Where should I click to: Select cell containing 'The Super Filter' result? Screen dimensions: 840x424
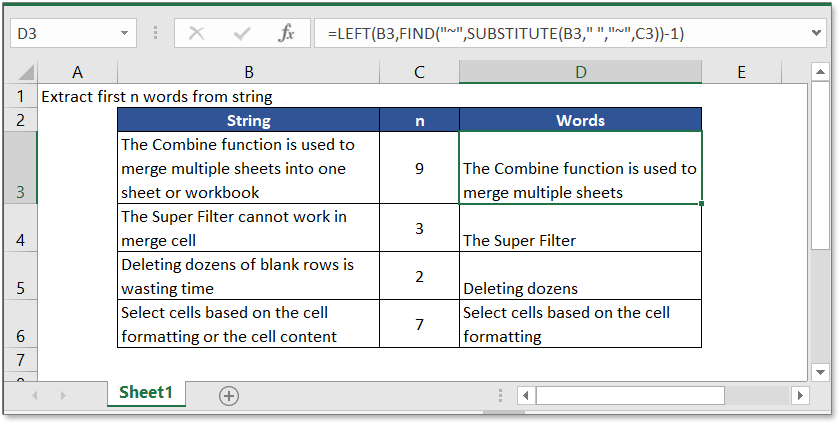tap(580, 229)
